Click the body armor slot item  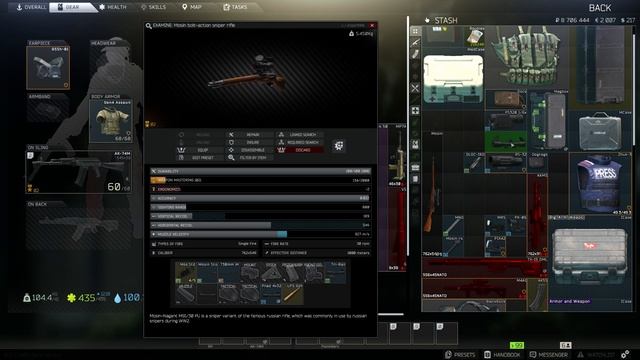pos(111,121)
